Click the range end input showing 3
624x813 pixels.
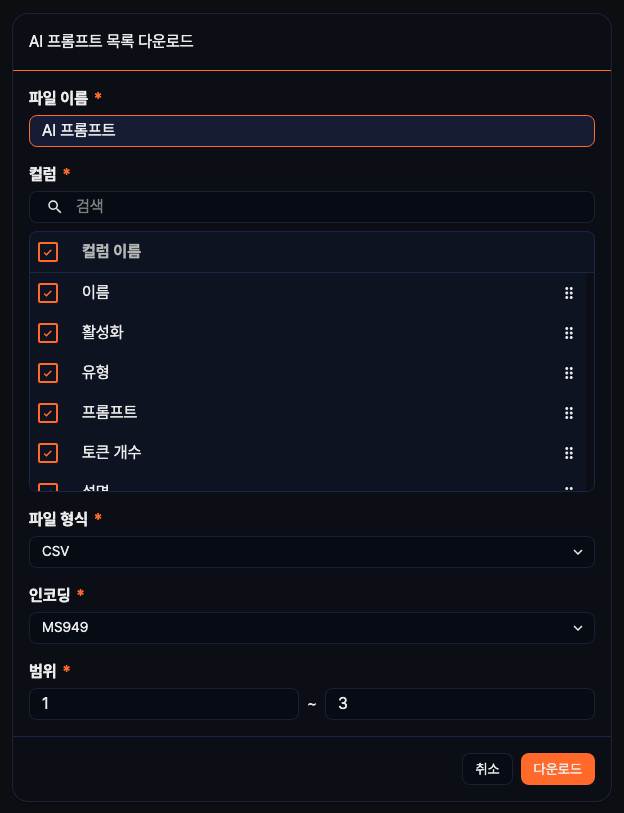tap(460, 704)
